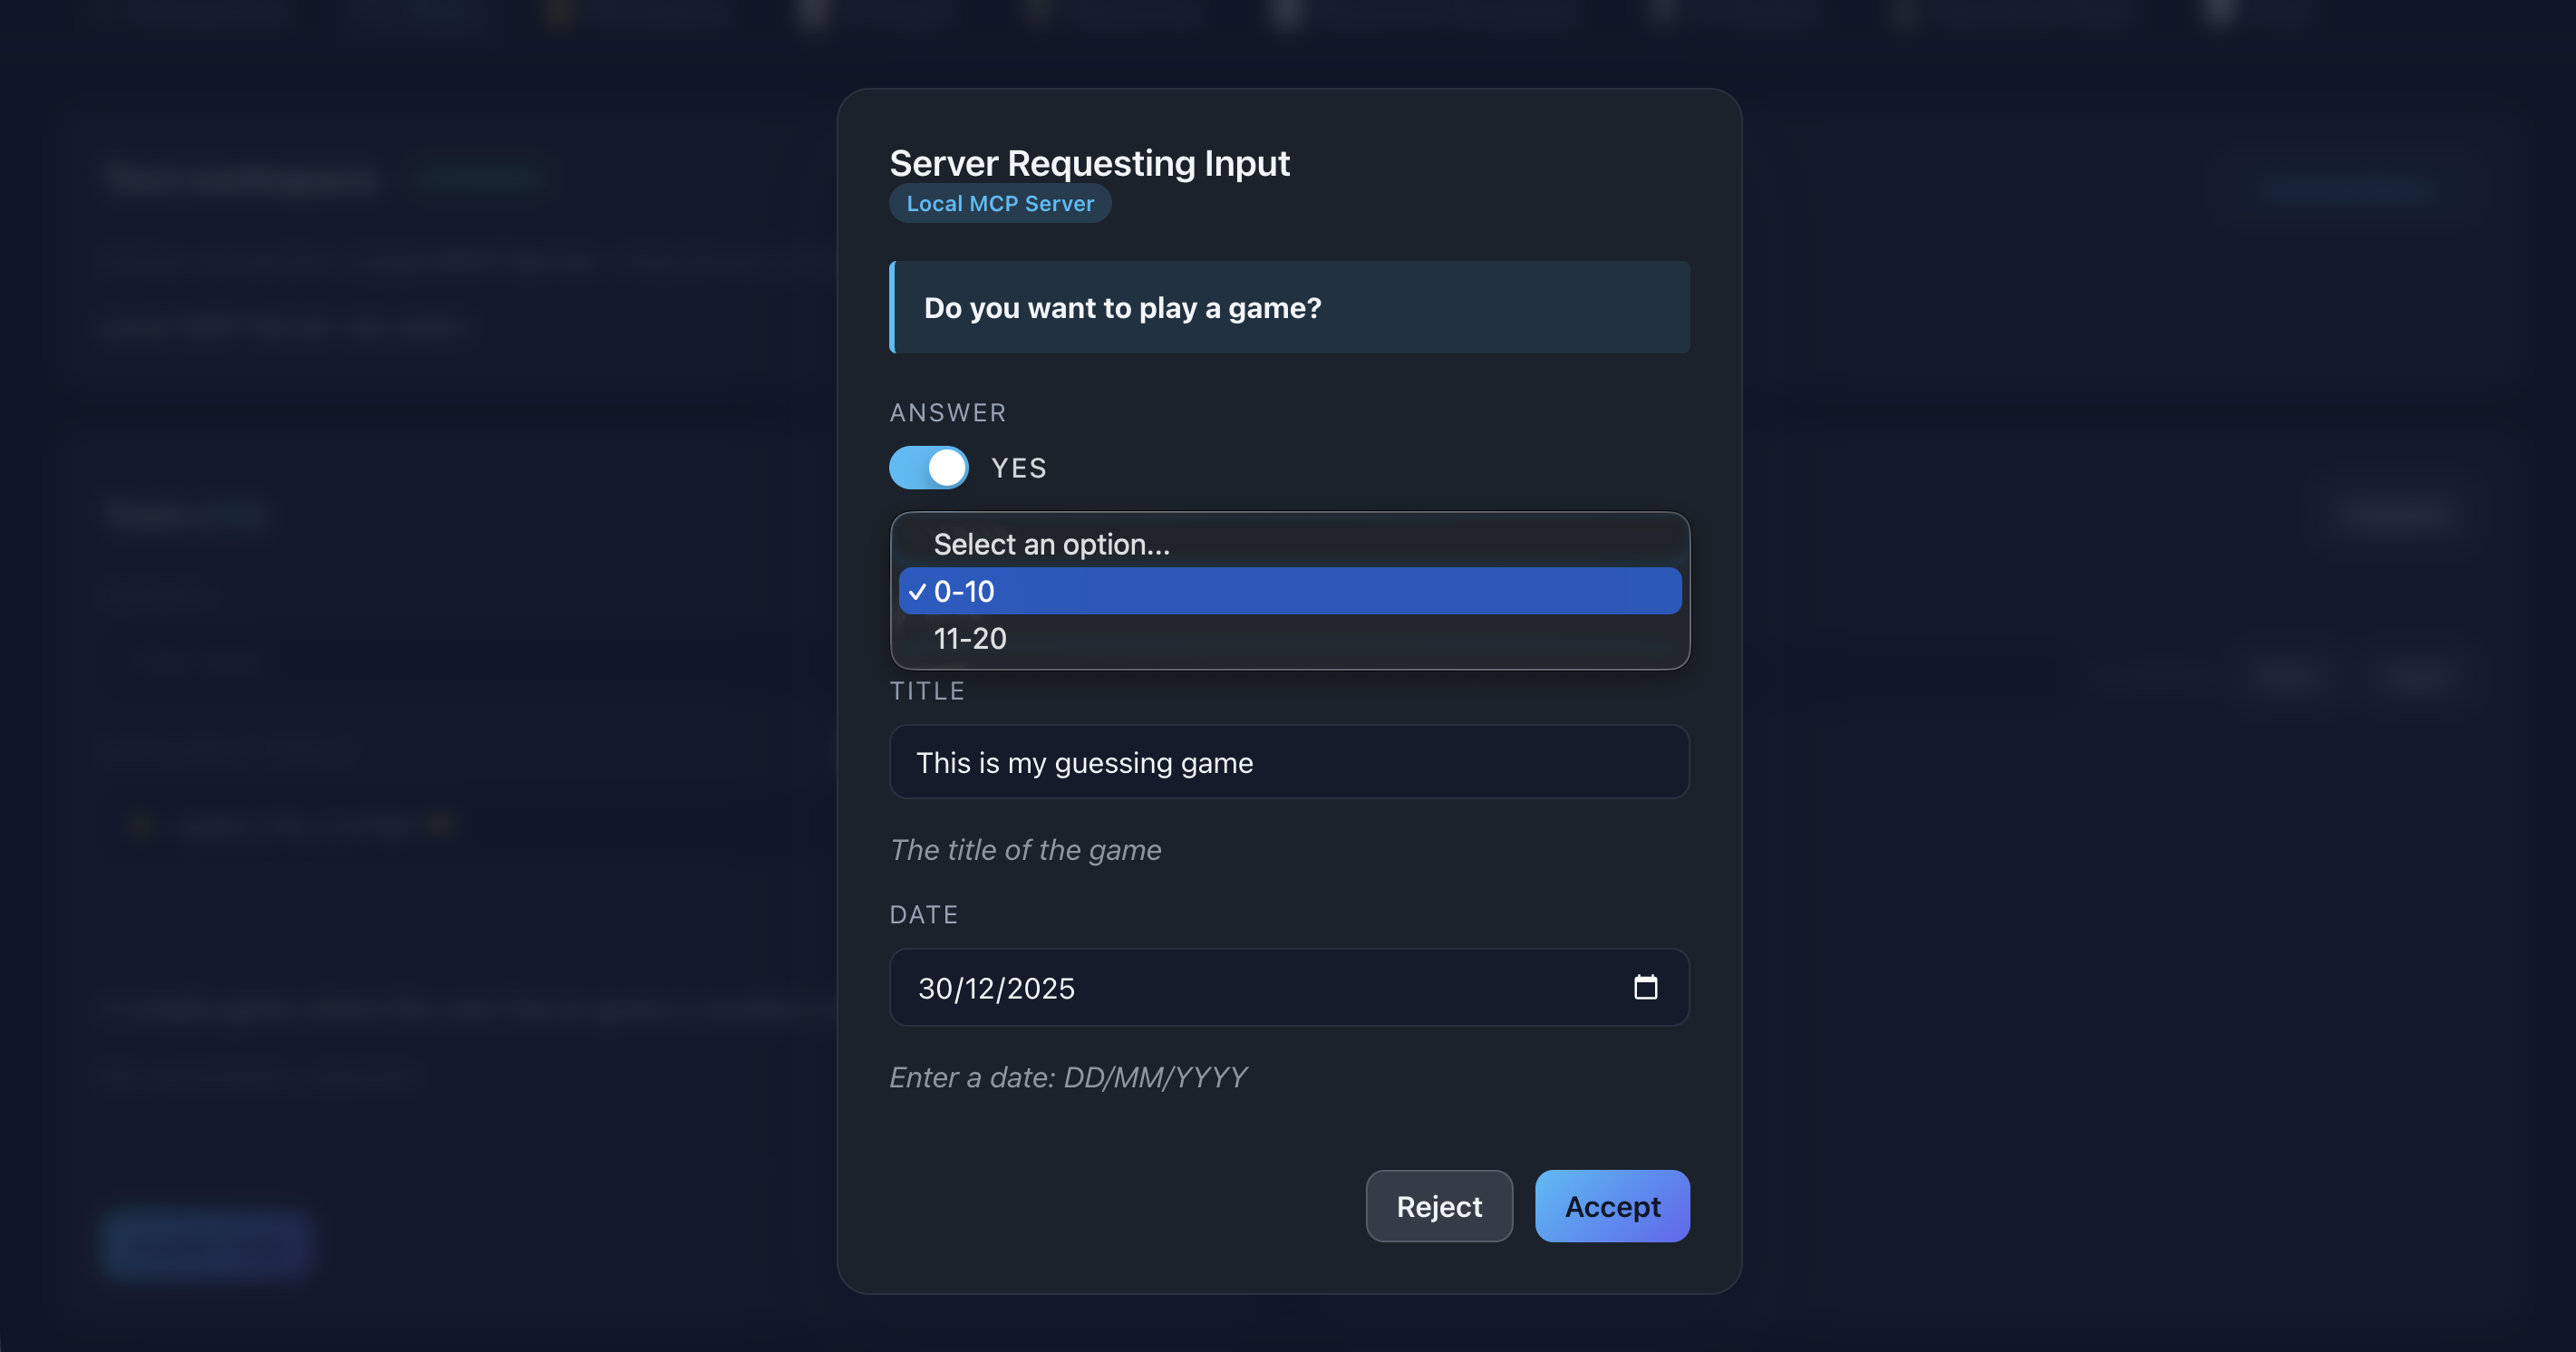Choose the "Select an option..." placeholder entry
This screenshot has width=2576, height=1352.
click(x=1052, y=544)
